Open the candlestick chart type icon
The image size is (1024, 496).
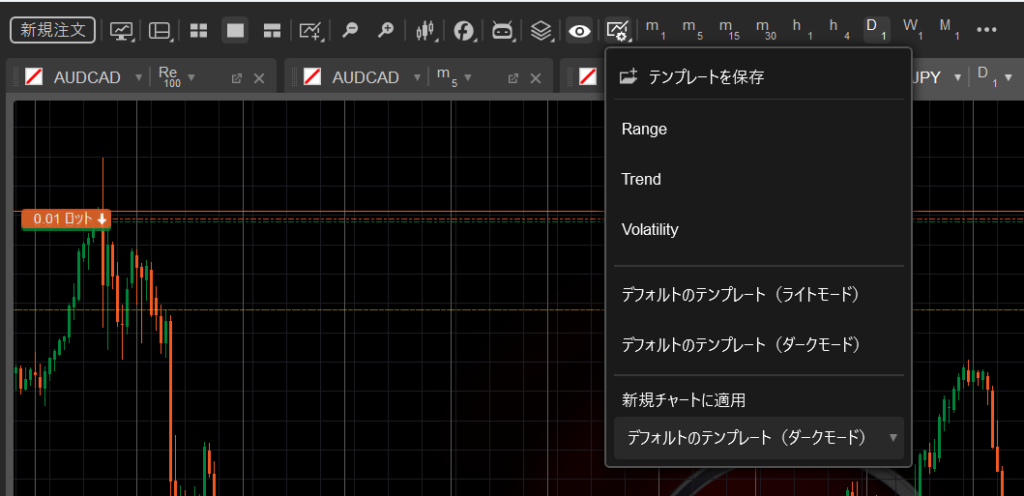coord(427,31)
